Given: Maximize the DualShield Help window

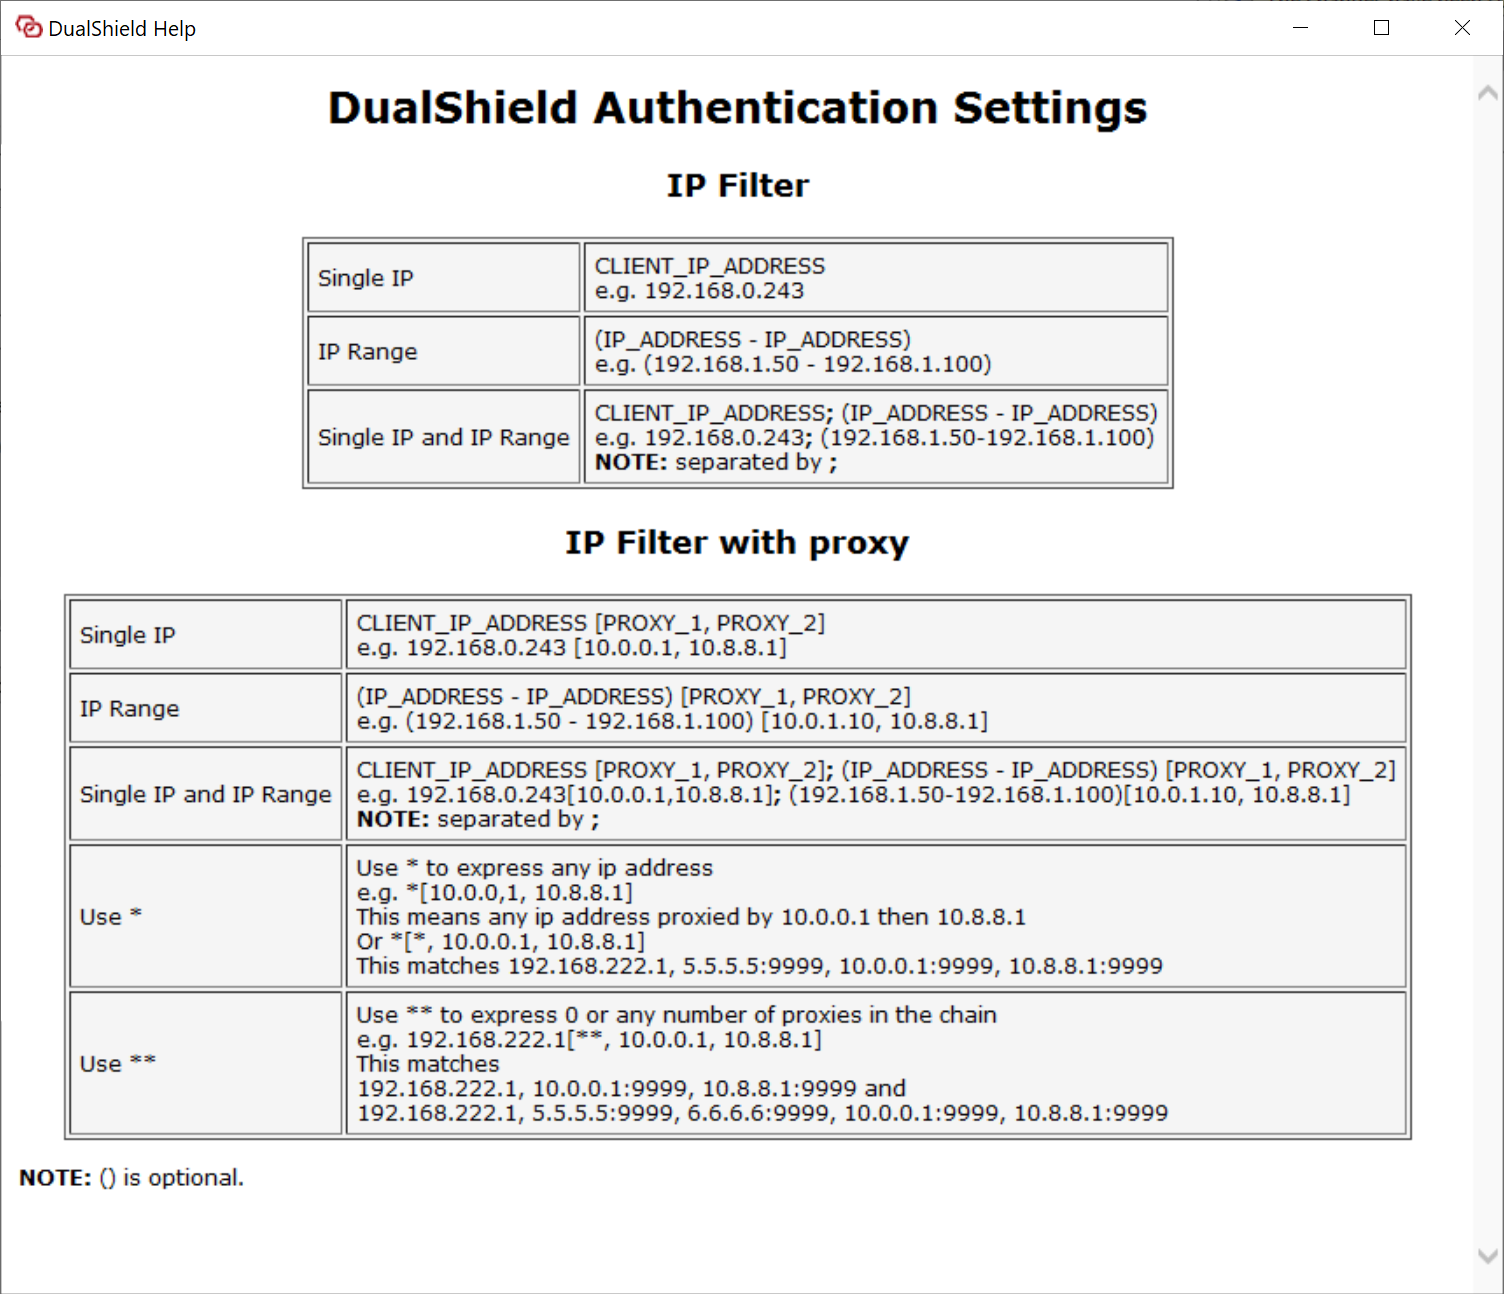Looking at the screenshot, I should coord(1381,28).
